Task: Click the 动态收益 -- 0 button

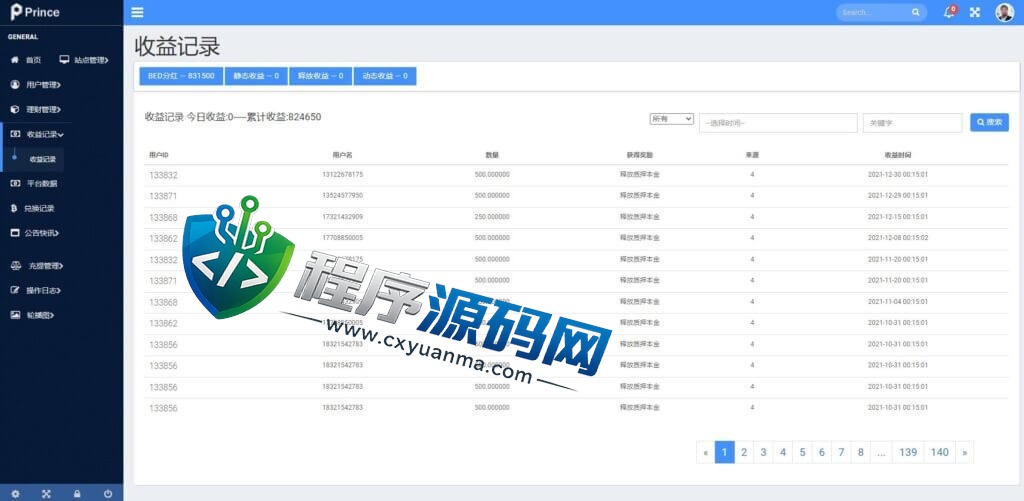Action: pos(385,76)
